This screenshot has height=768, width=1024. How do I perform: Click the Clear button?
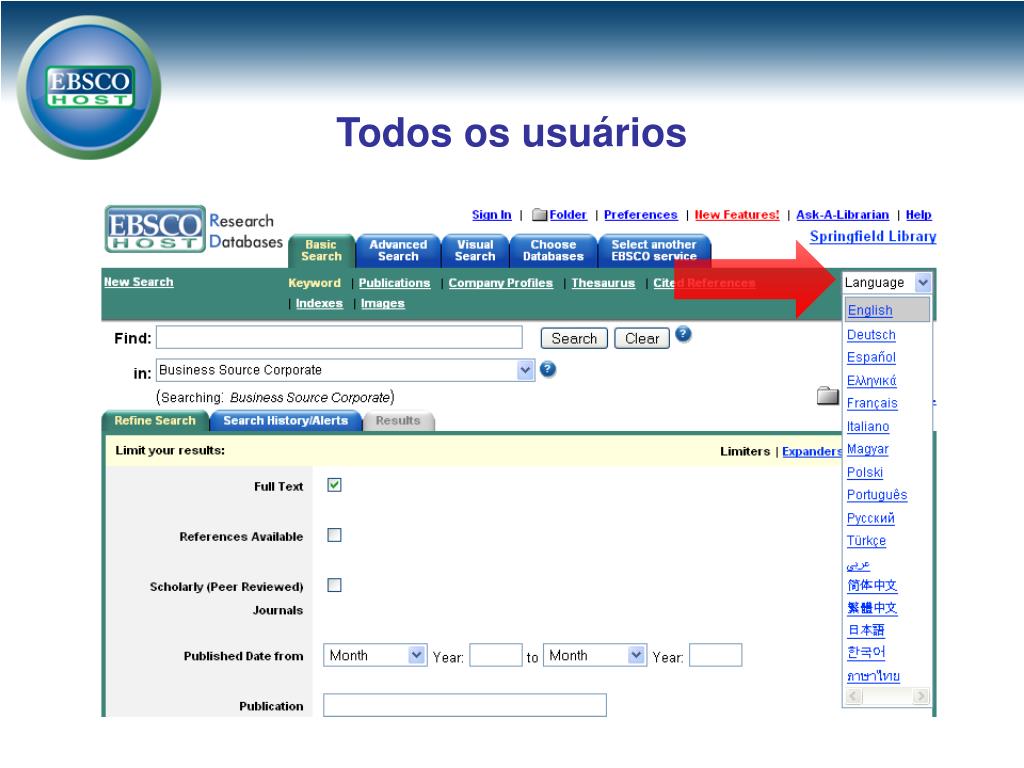(x=642, y=338)
